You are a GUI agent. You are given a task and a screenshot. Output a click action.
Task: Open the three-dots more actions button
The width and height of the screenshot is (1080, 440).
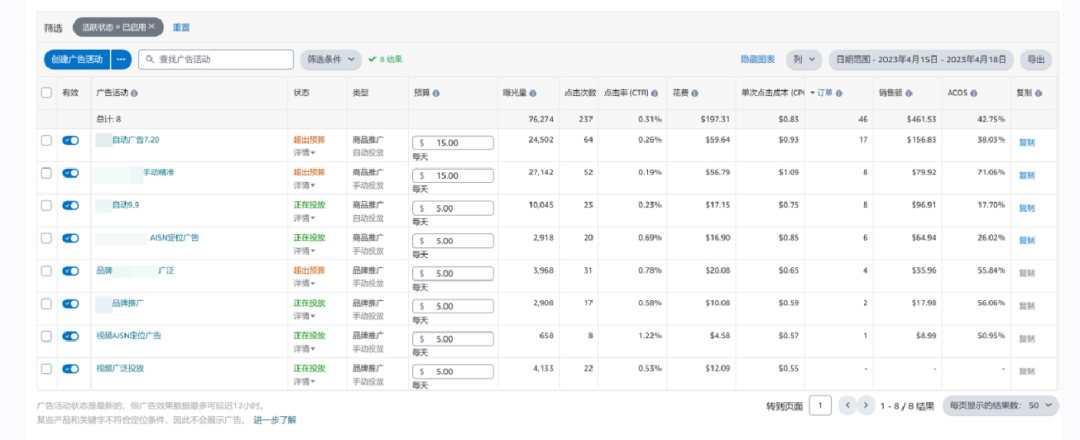(x=121, y=59)
